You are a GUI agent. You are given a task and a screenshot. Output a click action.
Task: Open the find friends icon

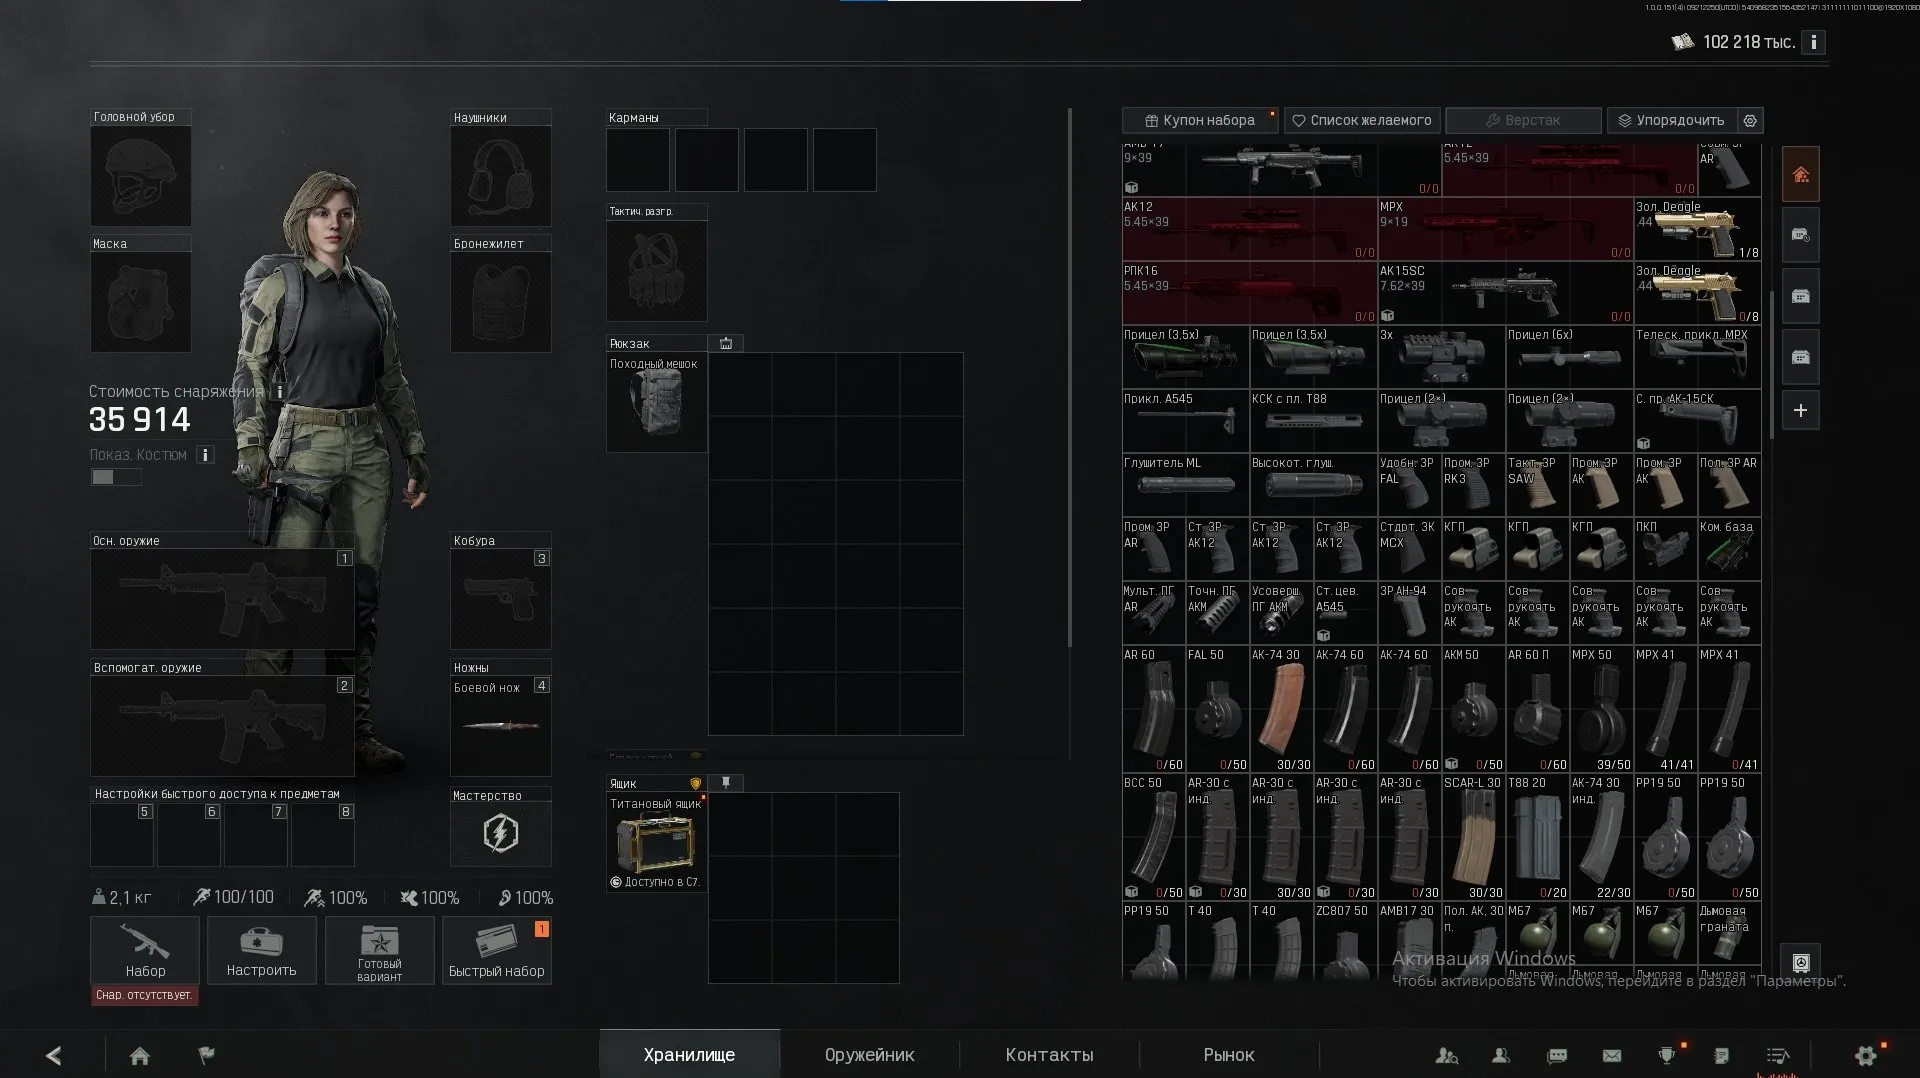pyautogui.click(x=1447, y=1055)
